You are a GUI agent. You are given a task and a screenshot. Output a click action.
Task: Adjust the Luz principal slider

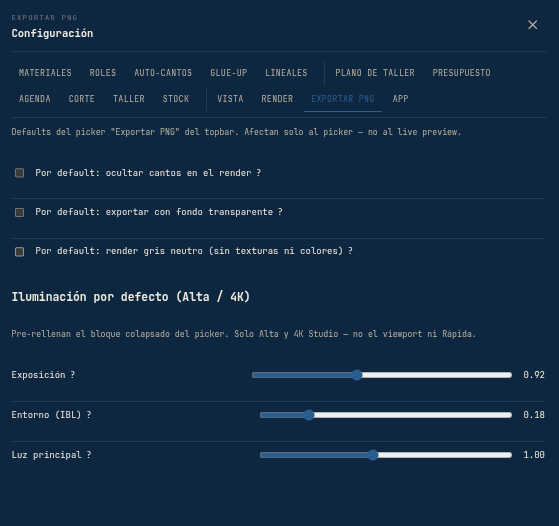click(x=386, y=455)
